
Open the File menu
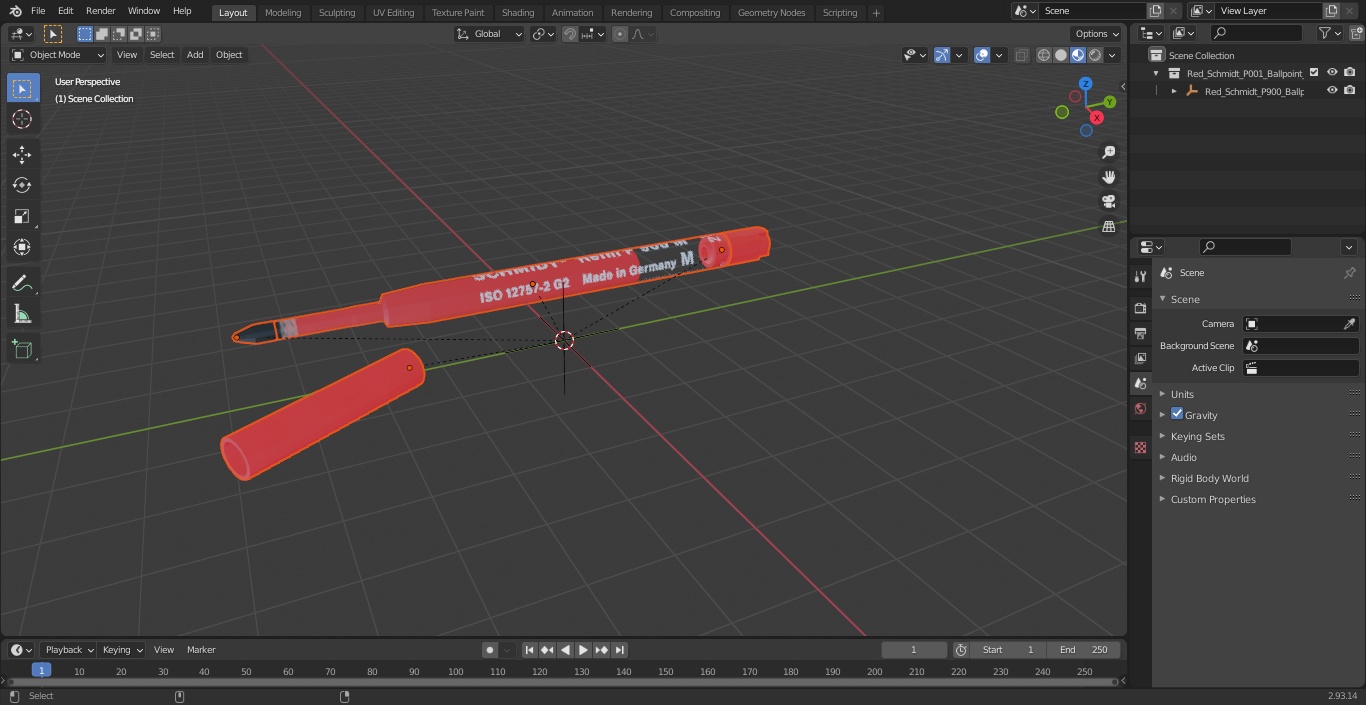click(38, 11)
